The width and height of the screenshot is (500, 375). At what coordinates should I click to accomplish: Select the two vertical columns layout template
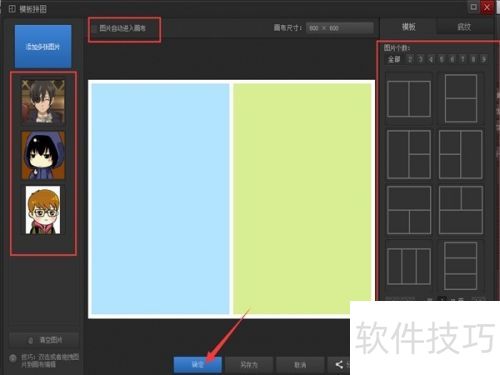[x=409, y=99]
